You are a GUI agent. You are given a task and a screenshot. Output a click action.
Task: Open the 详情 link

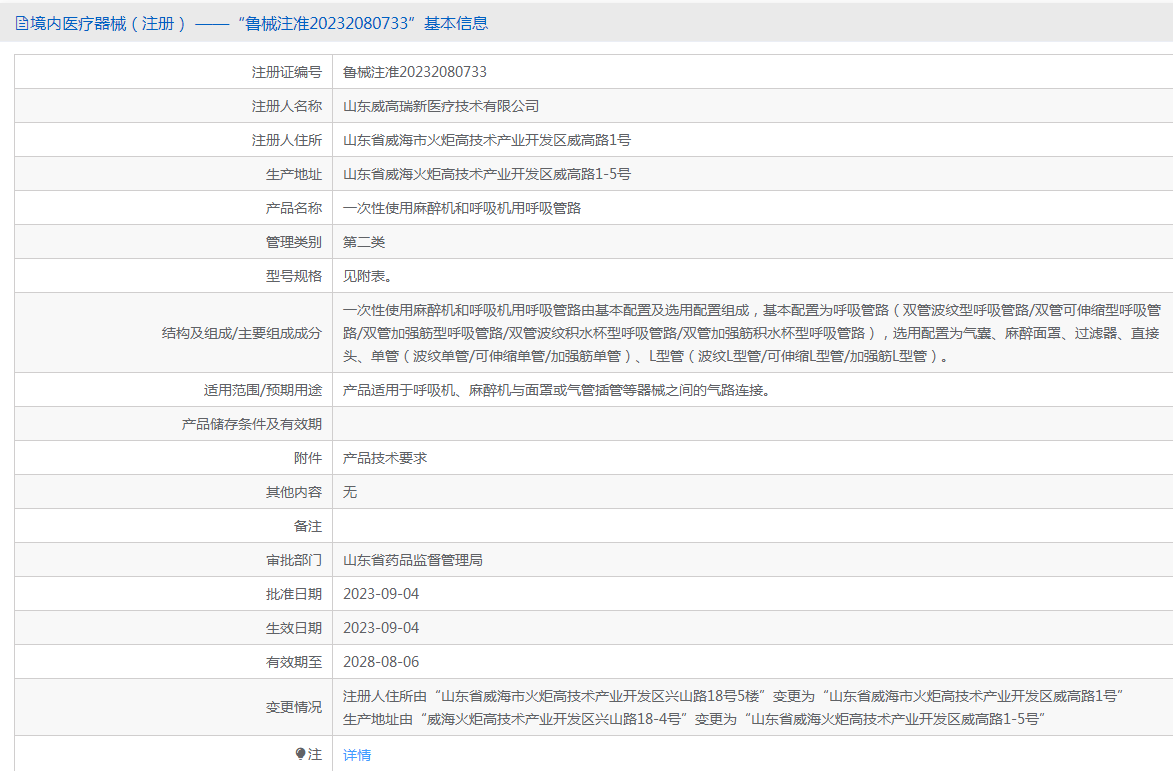point(357,755)
